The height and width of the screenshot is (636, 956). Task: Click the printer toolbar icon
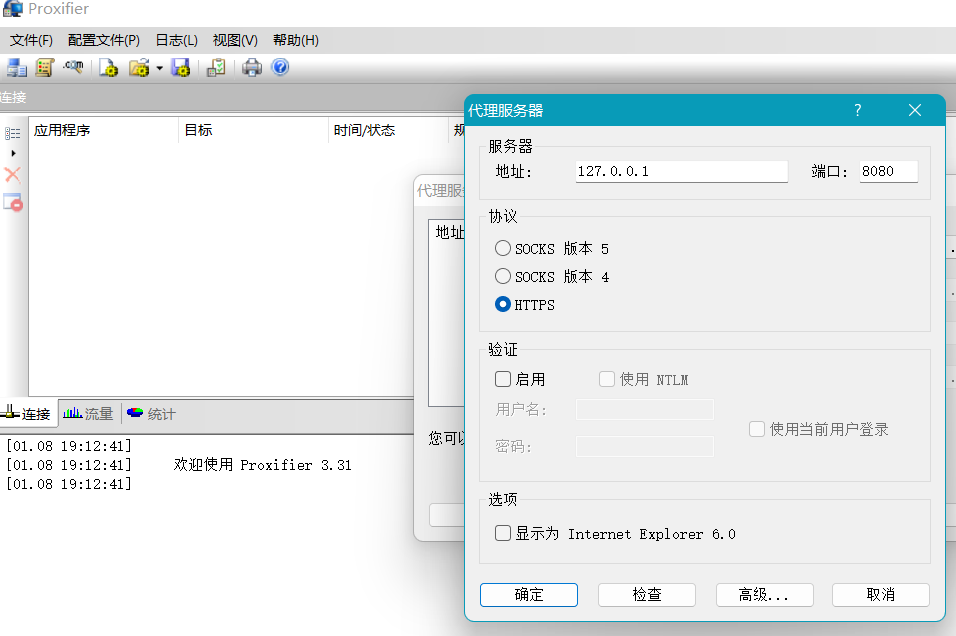[252, 68]
